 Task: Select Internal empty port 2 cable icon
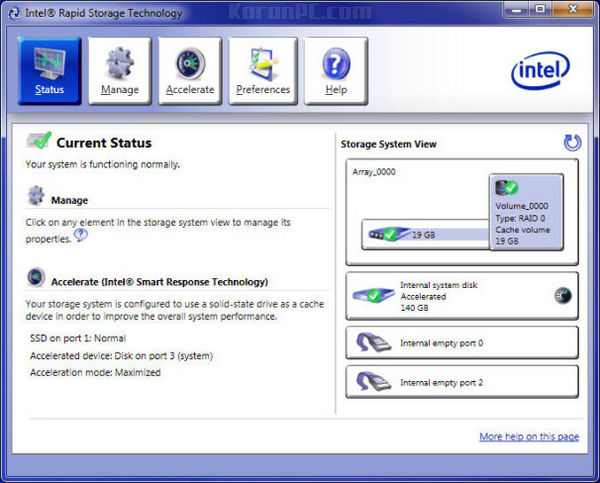click(373, 382)
